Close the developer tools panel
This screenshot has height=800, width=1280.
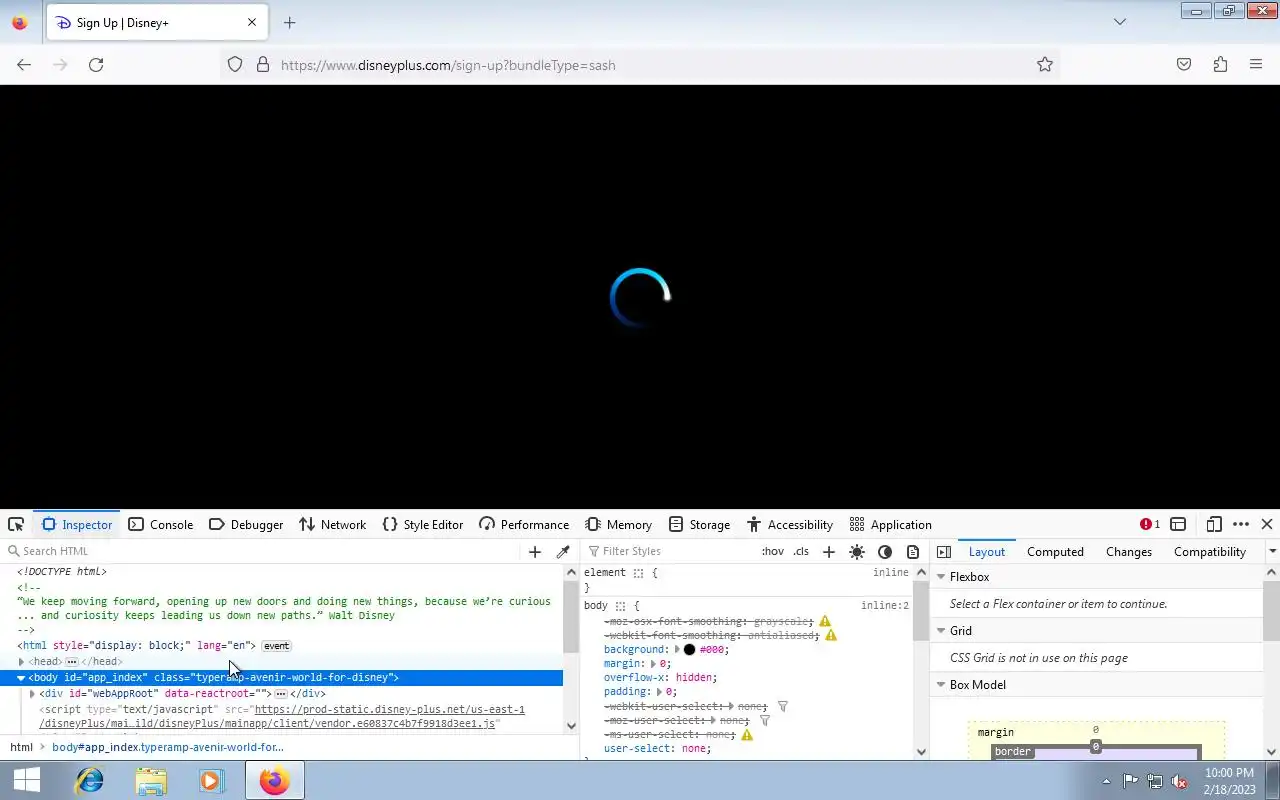pyautogui.click(x=1267, y=524)
